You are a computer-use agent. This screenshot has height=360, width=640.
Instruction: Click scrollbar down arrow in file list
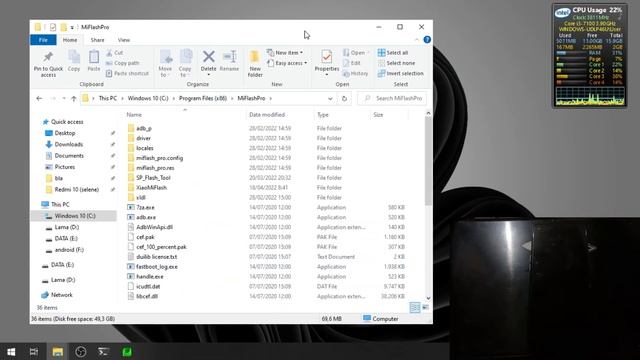[428, 298]
